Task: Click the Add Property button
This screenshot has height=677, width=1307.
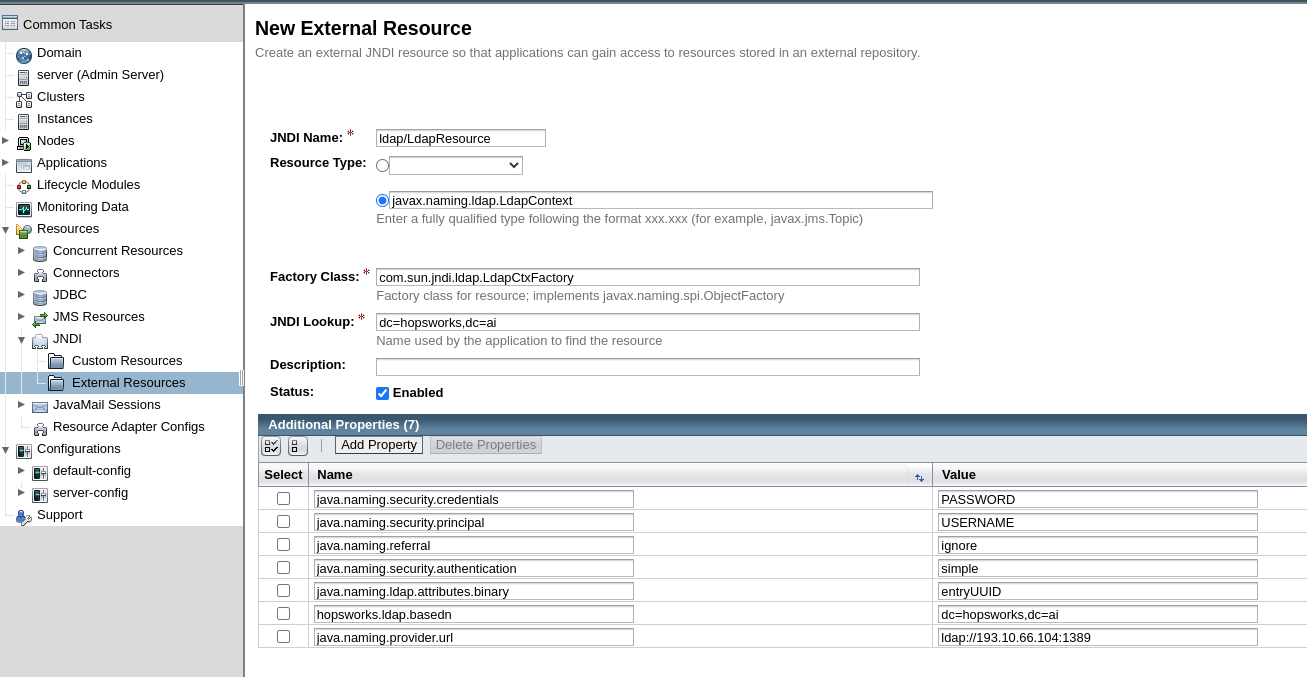Action: click(378, 445)
